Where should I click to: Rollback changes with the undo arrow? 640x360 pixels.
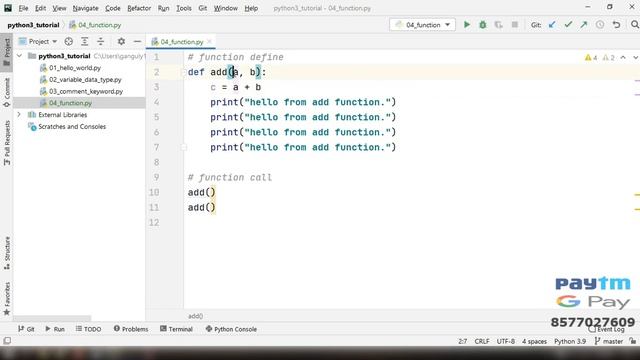pyautogui.click(x=616, y=25)
